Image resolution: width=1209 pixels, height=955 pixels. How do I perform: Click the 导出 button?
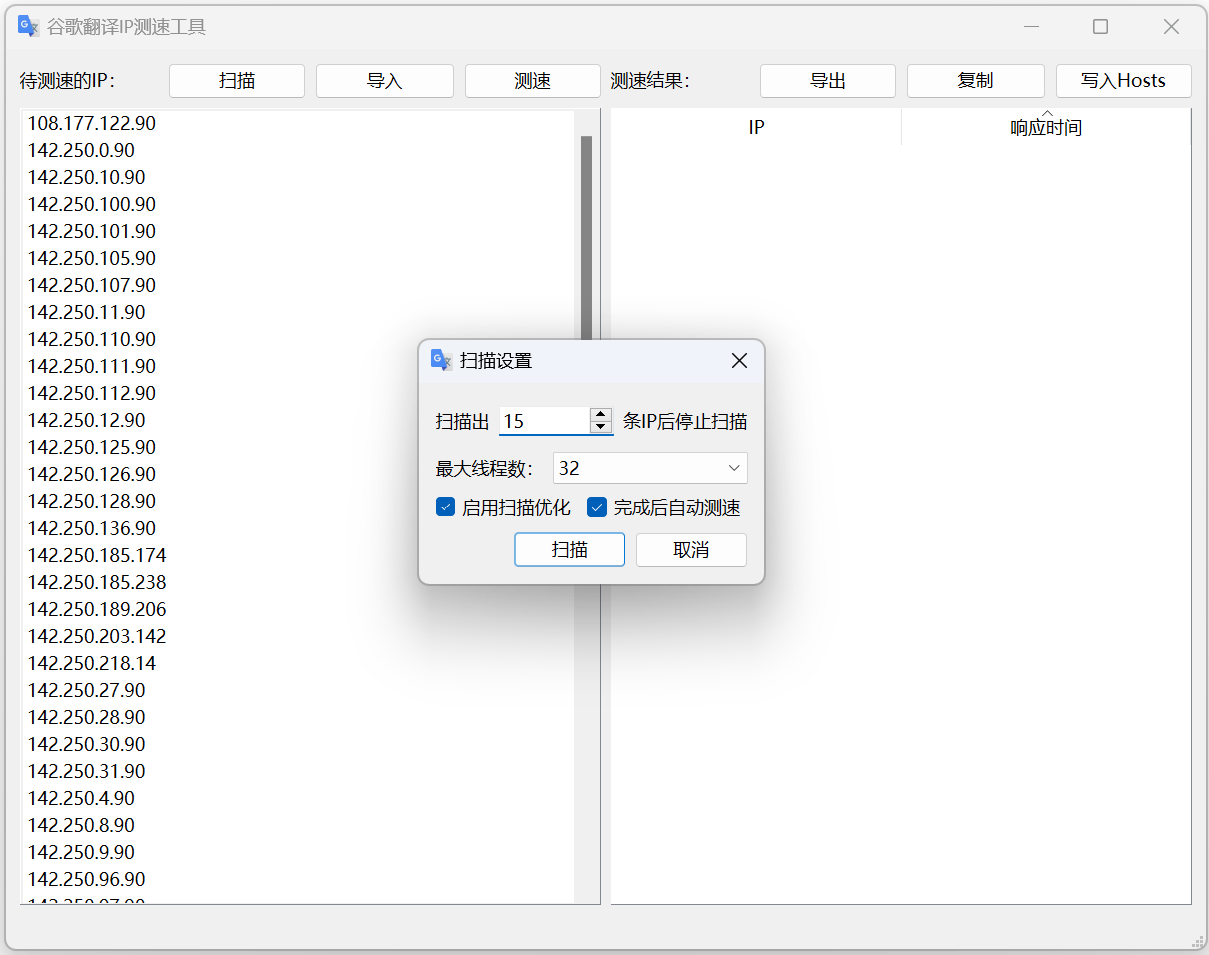[828, 81]
